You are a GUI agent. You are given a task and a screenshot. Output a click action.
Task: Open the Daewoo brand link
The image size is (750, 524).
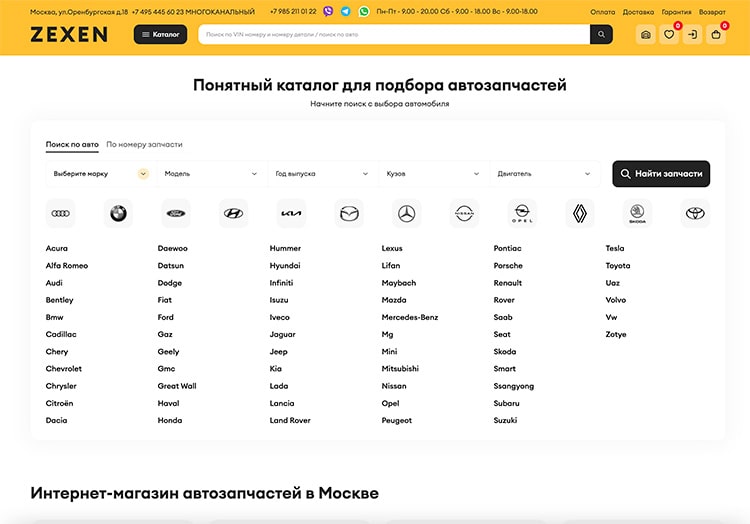[x=173, y=248]
